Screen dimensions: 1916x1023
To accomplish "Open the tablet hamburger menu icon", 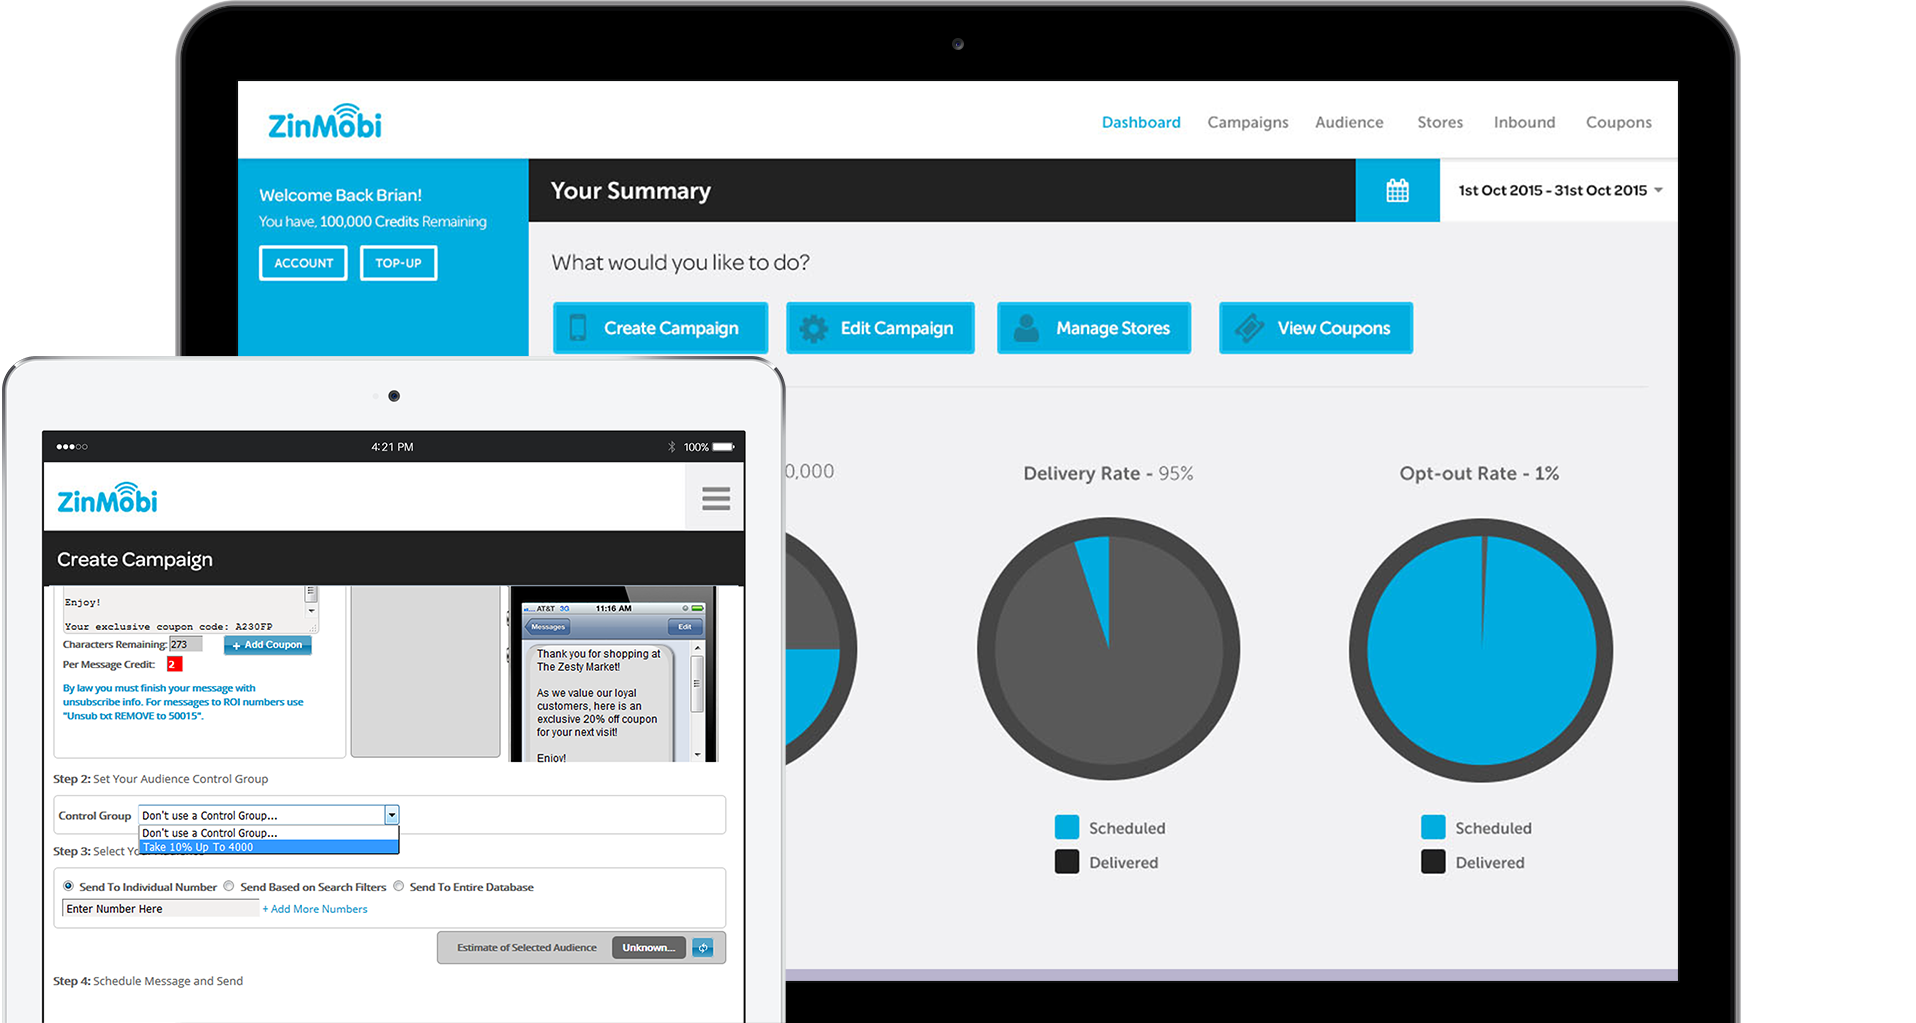I will (x=716, y=498).
